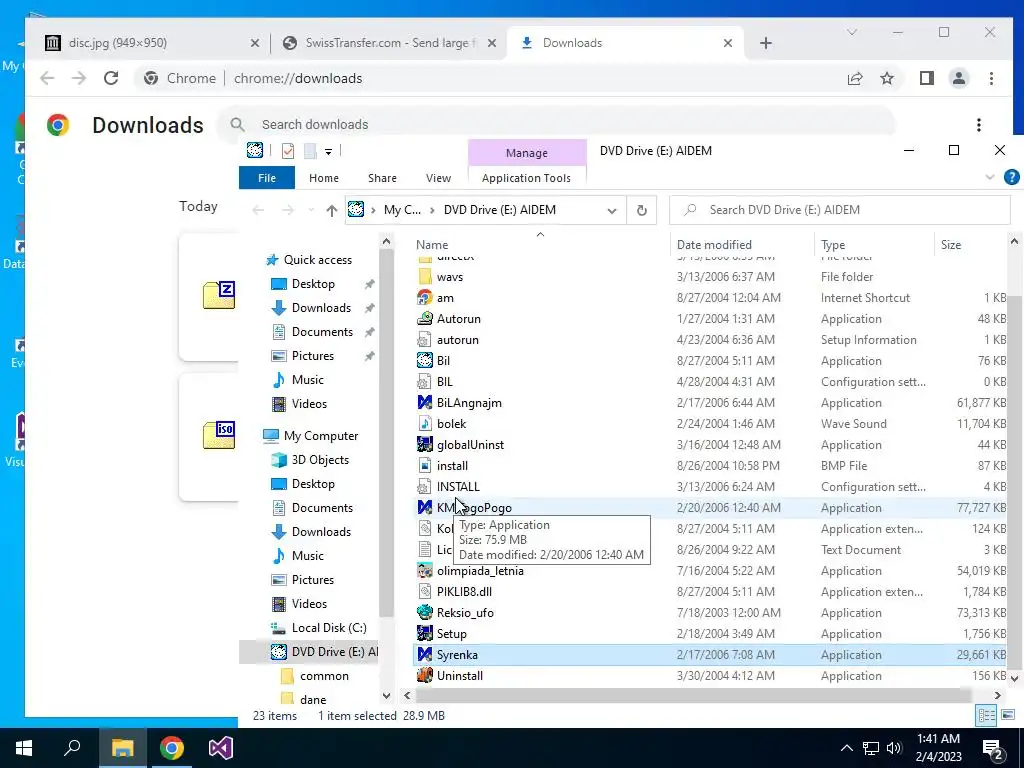Open Chrome's three-dot main menu
This screenshot has width=1024, height=768.
pyautogui.click(x=991, y=78)
